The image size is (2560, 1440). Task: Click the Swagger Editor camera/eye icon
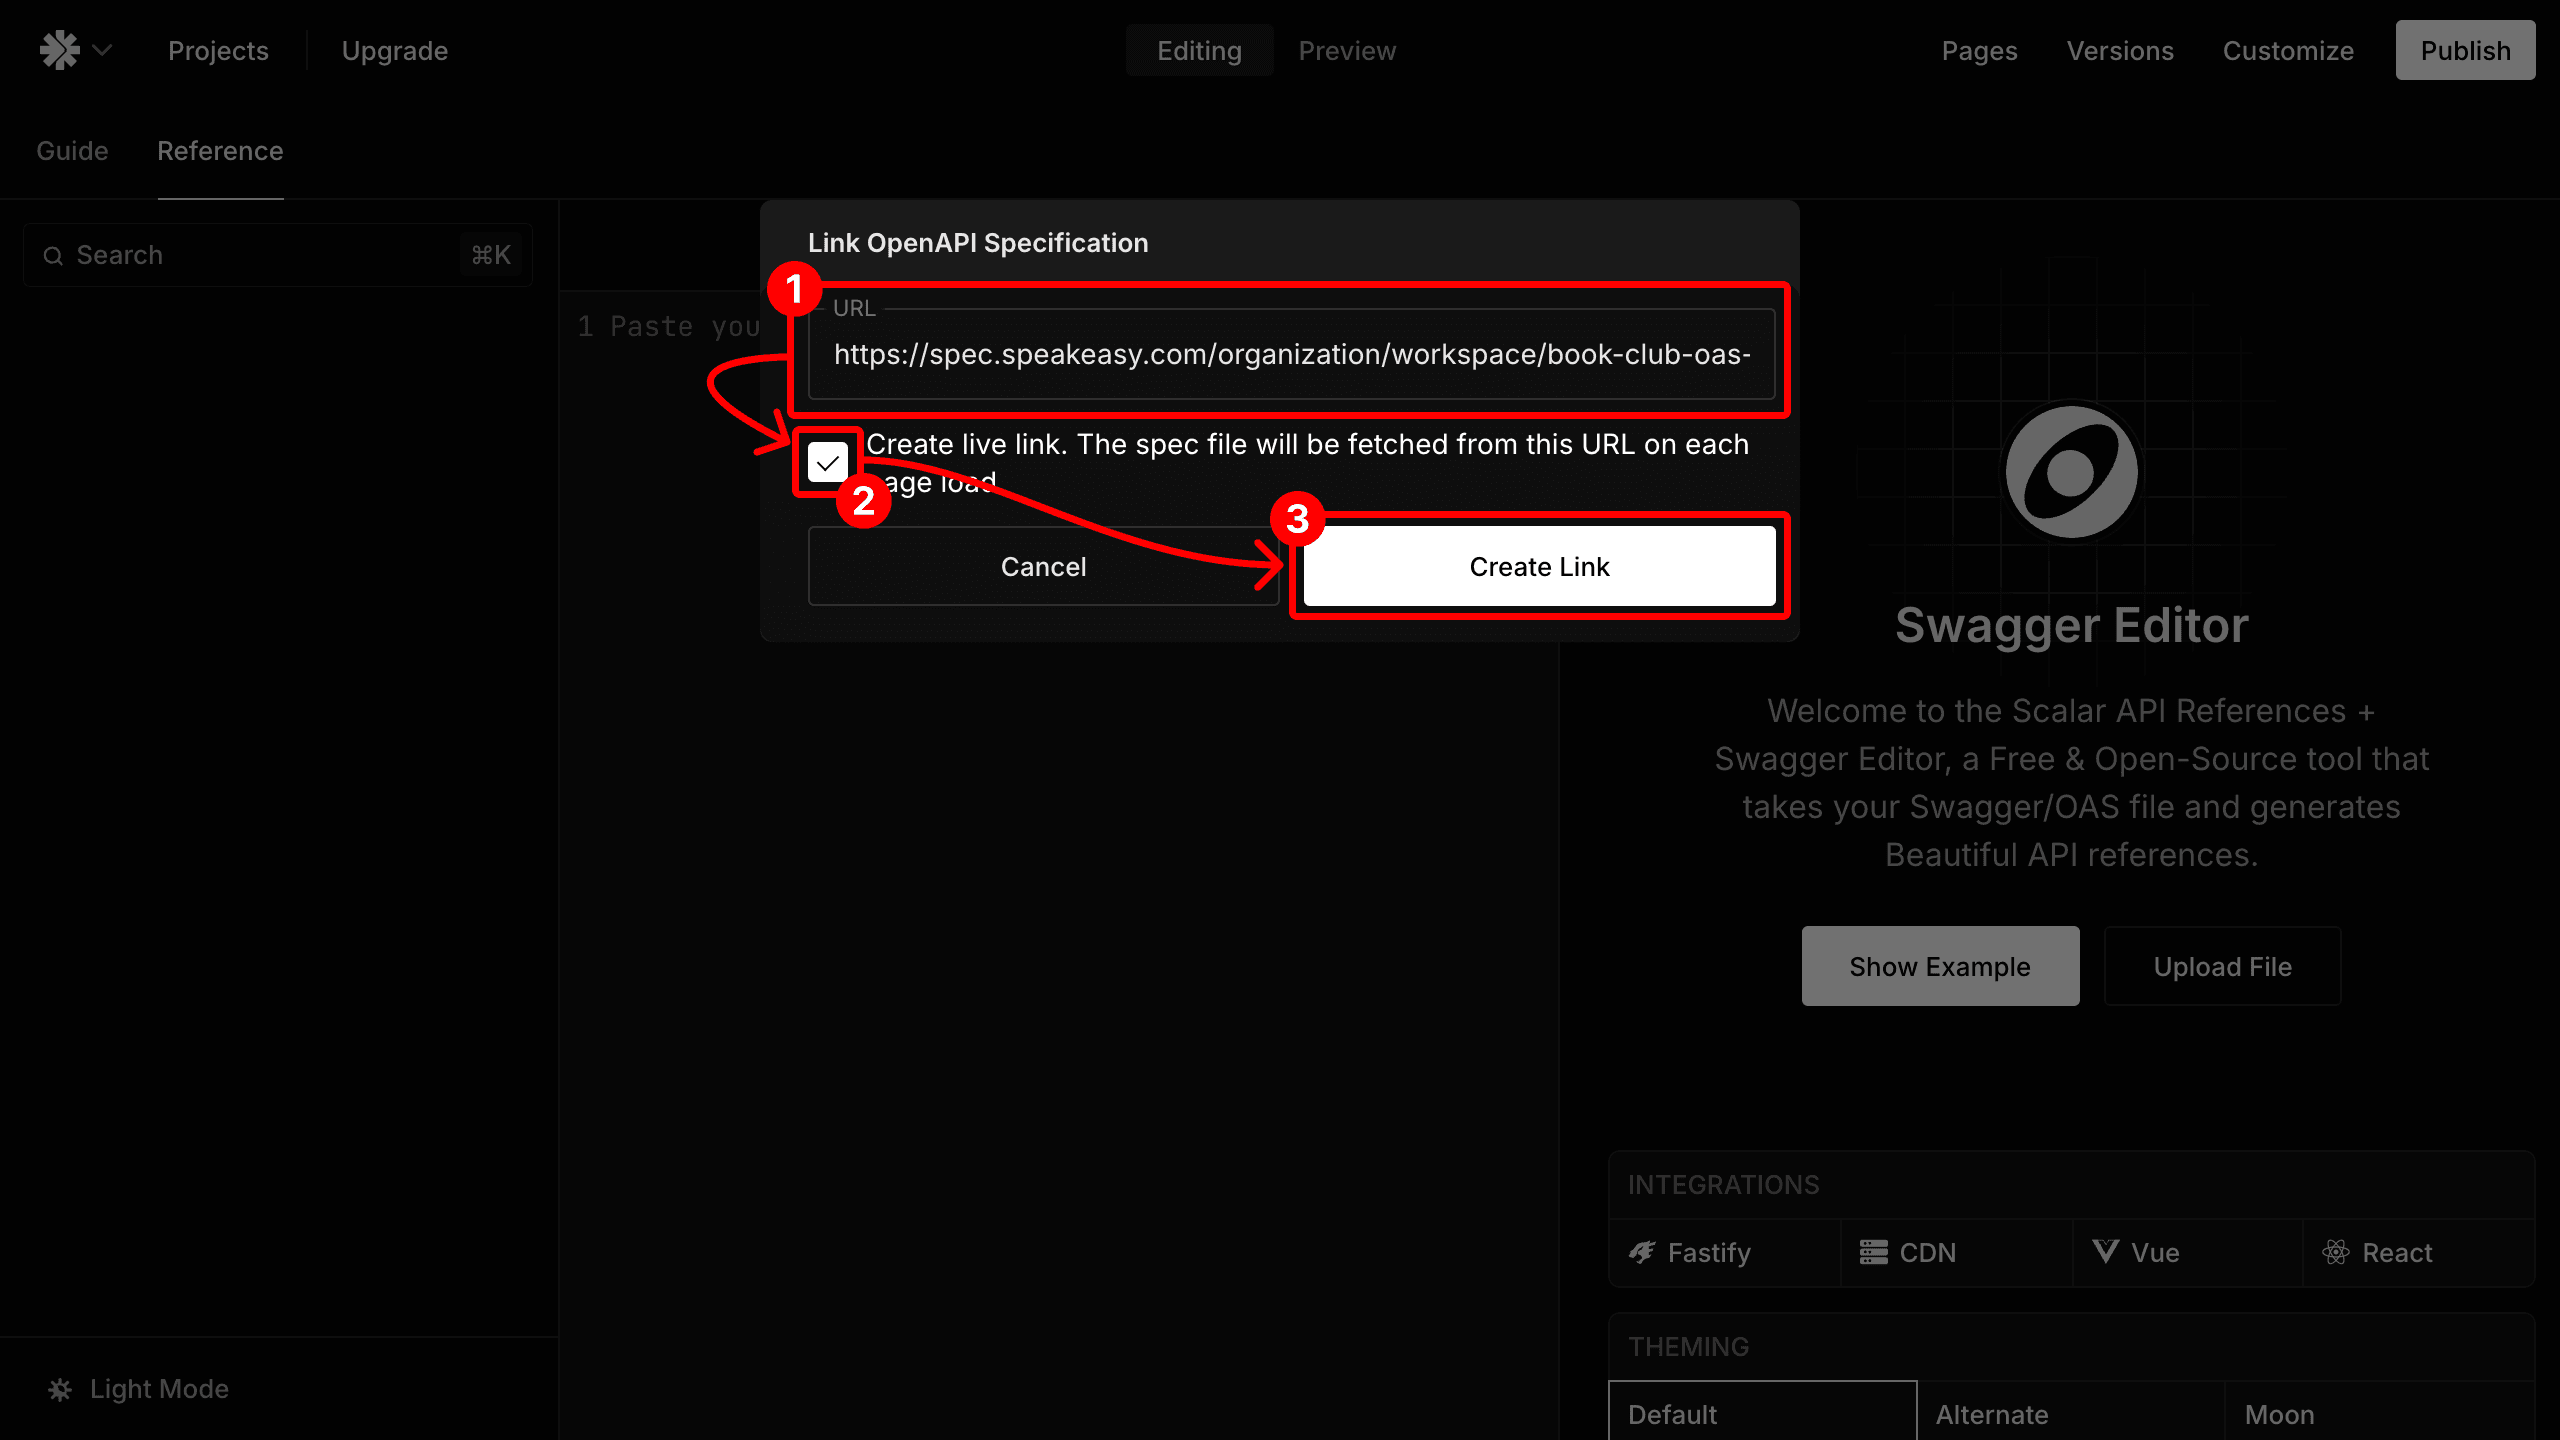[x=2071, y=471]
